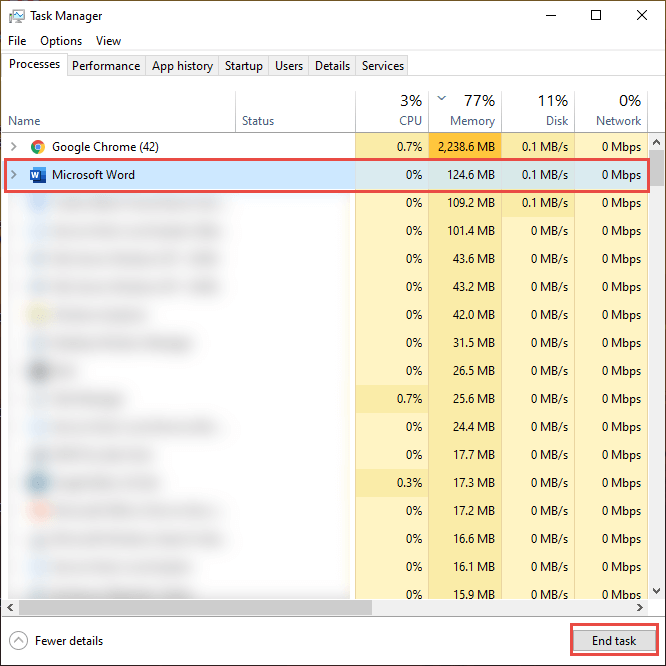Click the horizontal scrollbar thumb
Screen dimensions: 666x666
pyautogui.click(x=195, y=607)
